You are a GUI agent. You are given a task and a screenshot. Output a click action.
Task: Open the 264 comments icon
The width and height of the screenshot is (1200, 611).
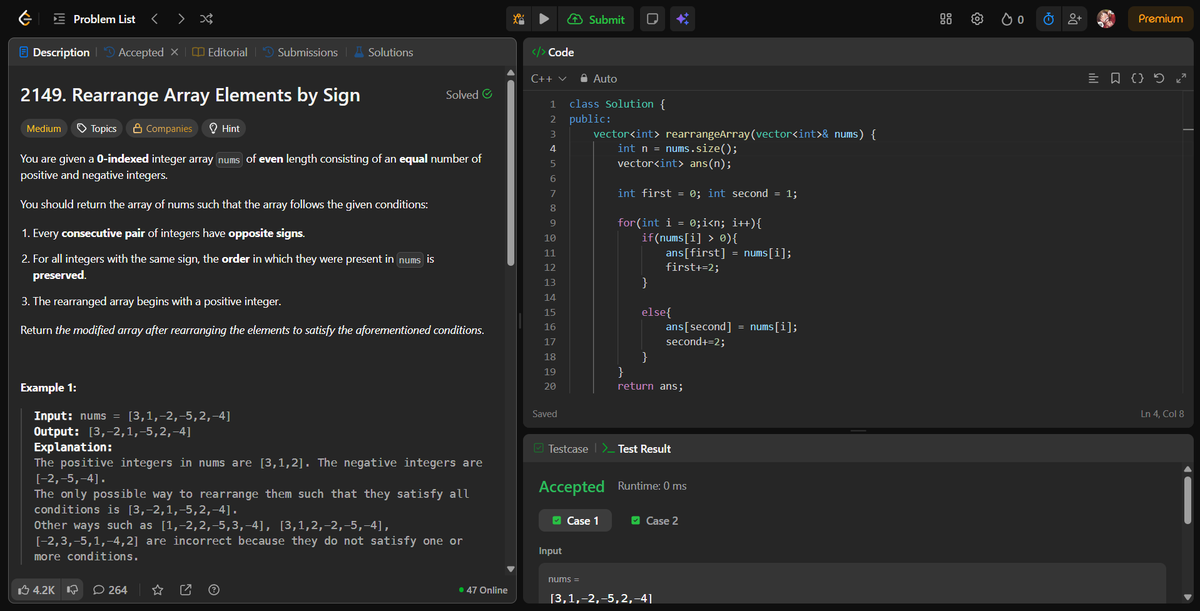coord(110,590)
